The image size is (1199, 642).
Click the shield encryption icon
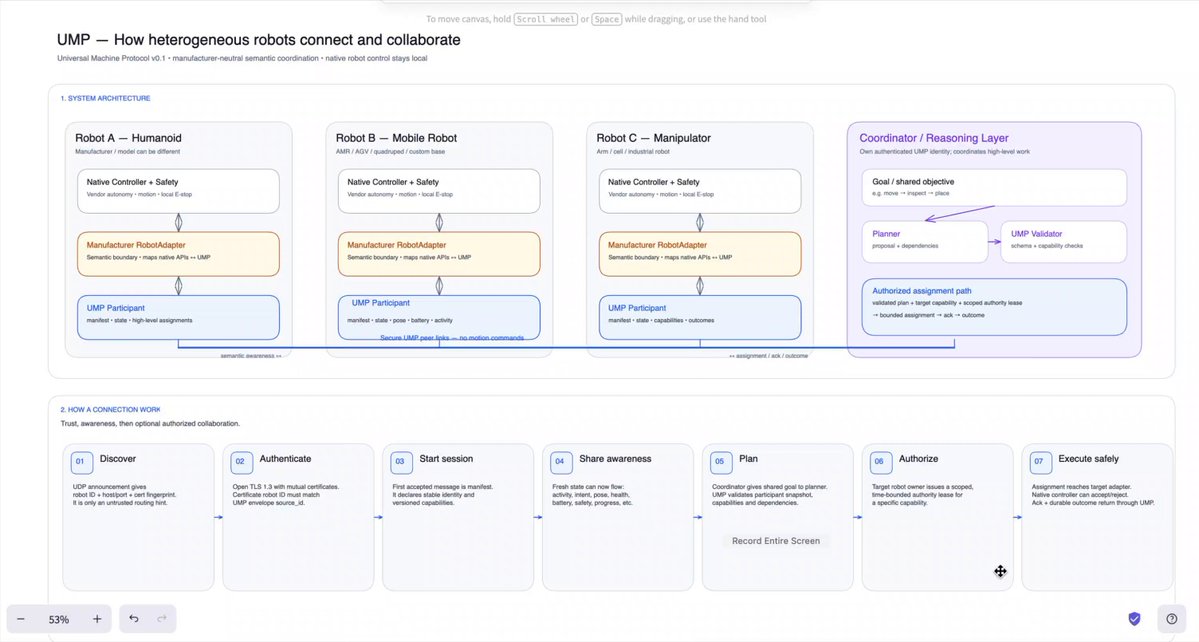(1134, 619)
